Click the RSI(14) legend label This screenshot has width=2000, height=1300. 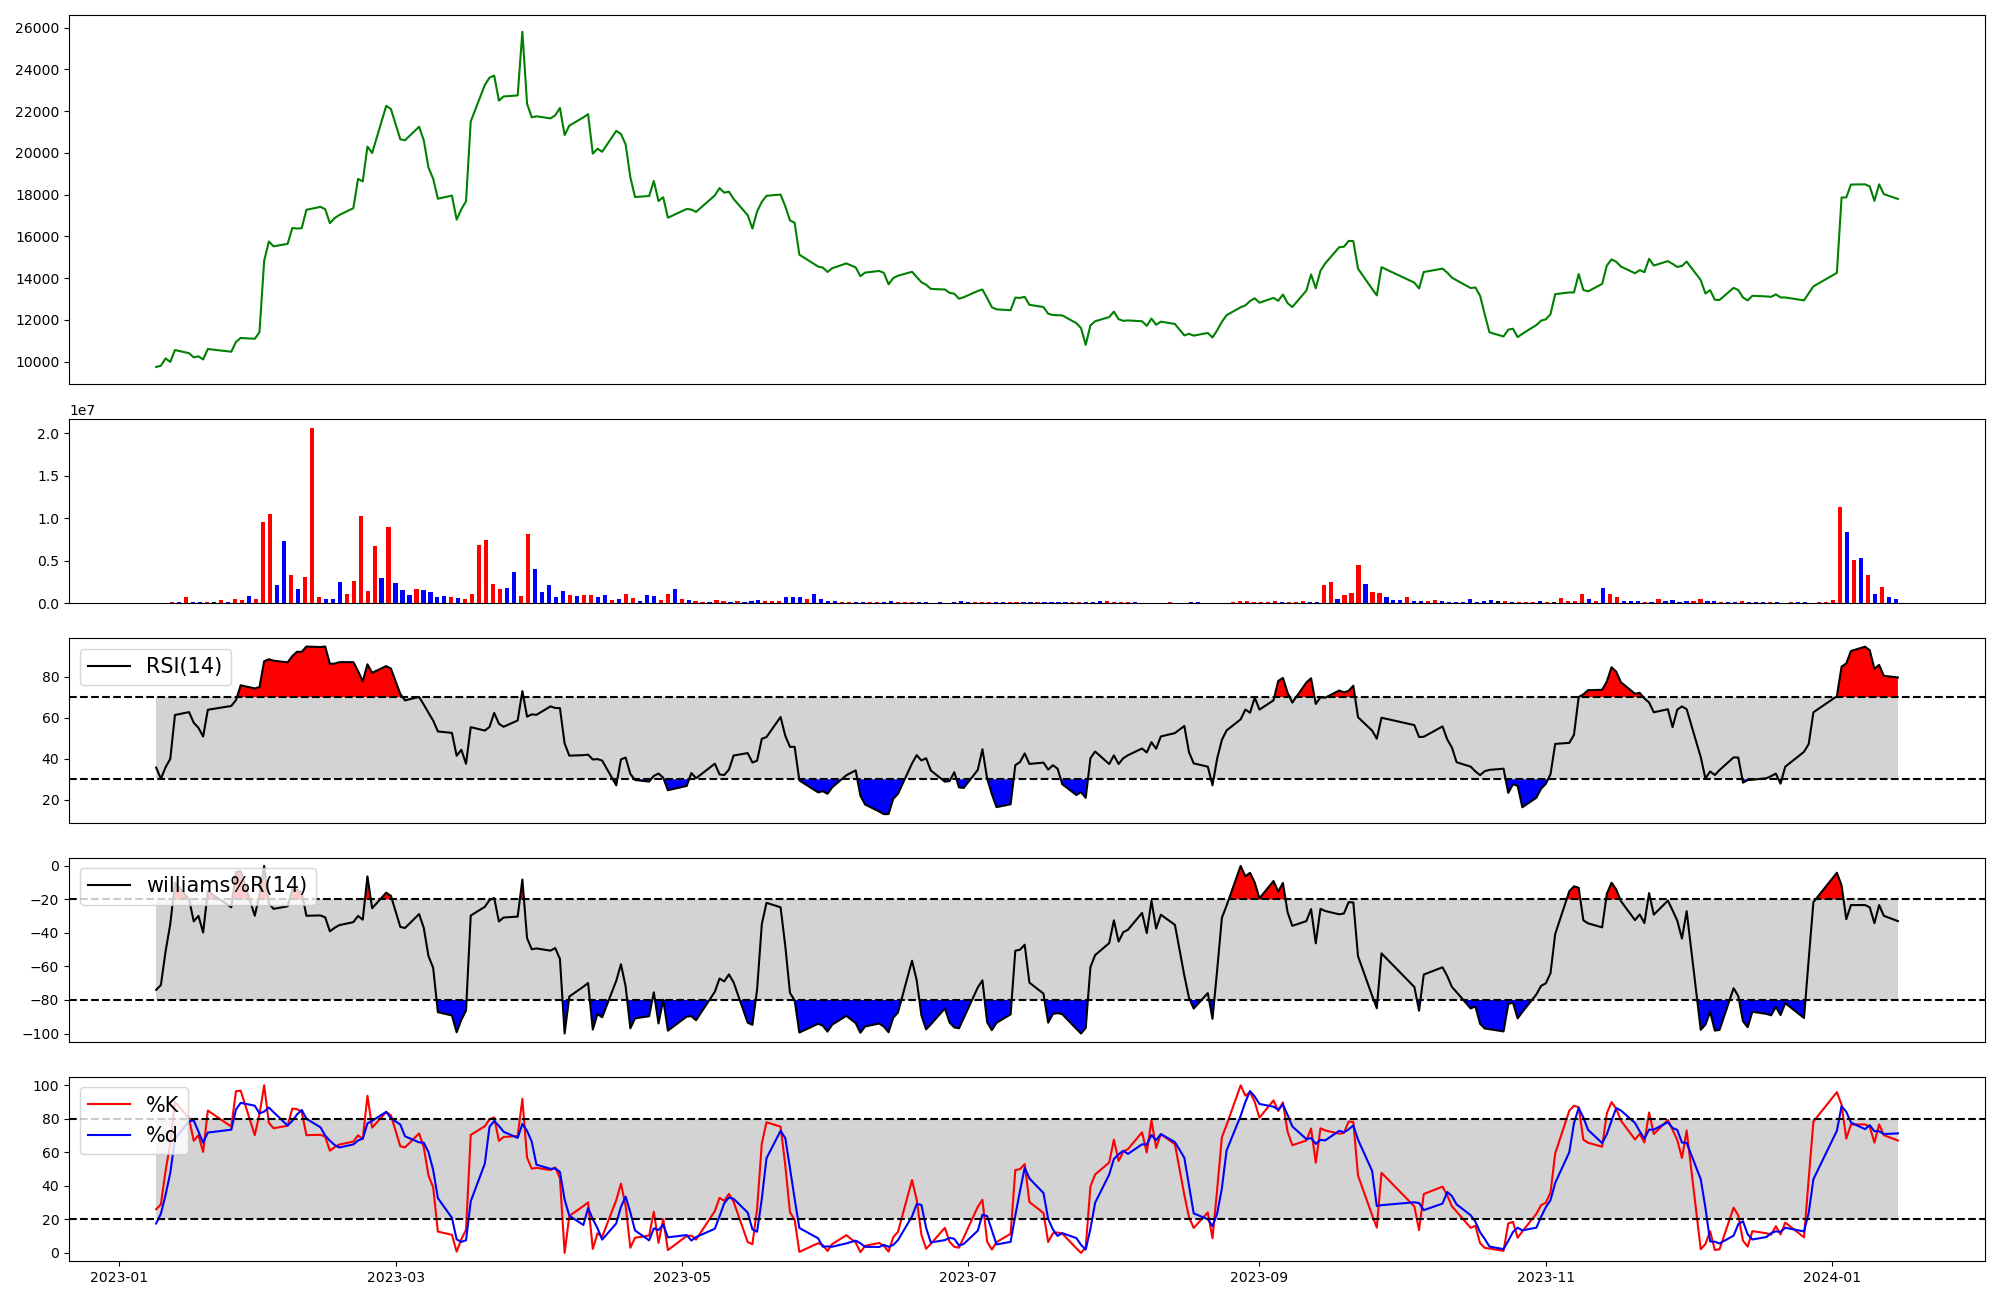point(184,666)
